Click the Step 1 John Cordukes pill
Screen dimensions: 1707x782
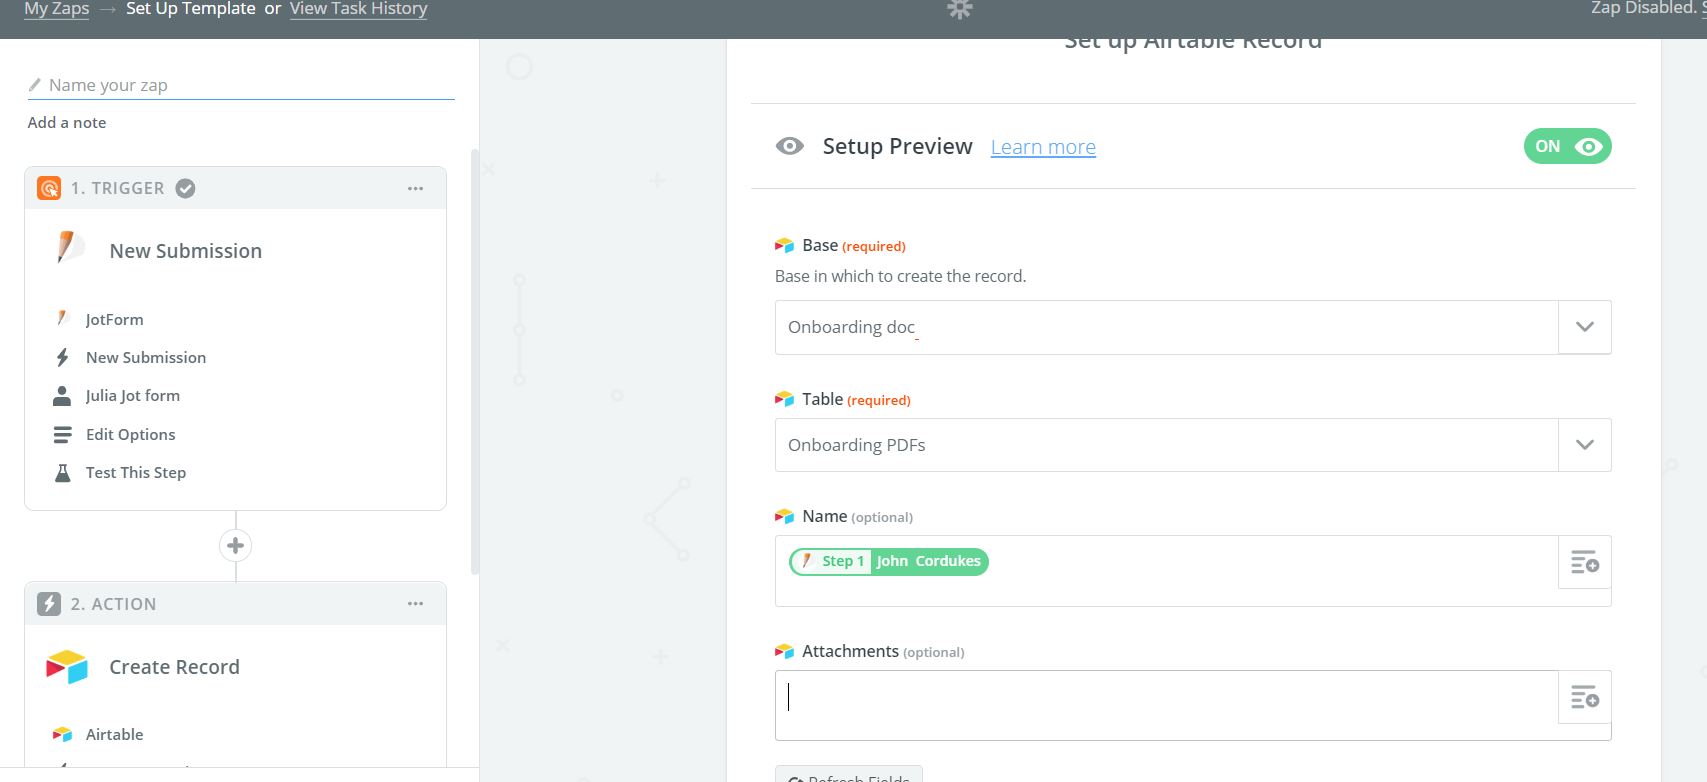889,561
